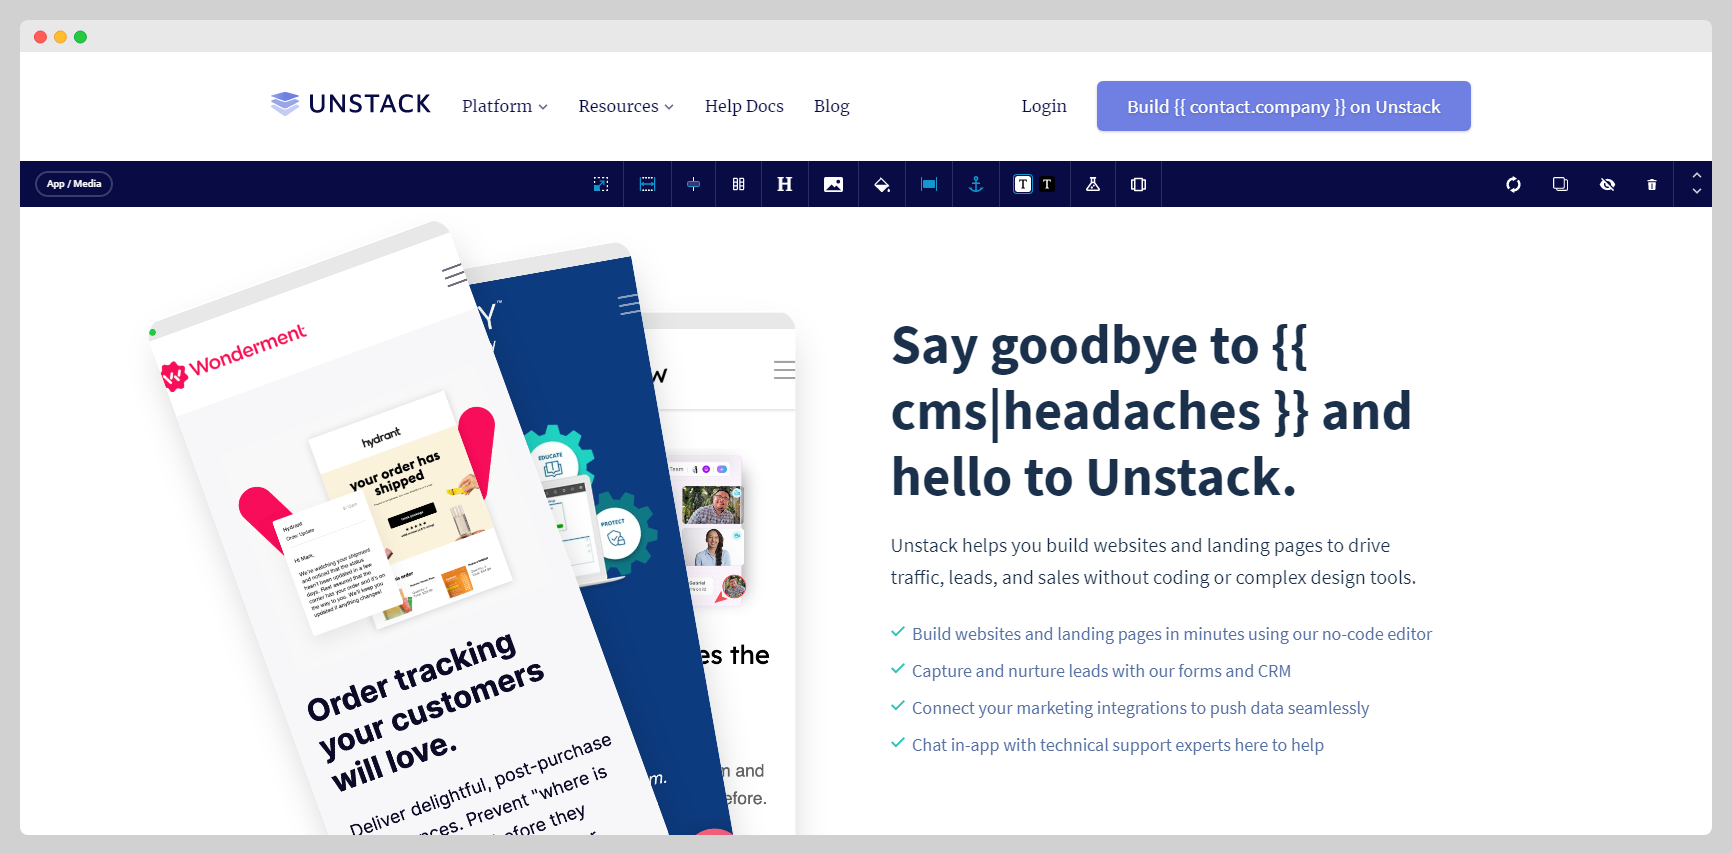Image resolution: width=1732 pixels, height=854 pixels.
Task: Click the circular refresh arrows icon
Action: [x=1514, y=184]
